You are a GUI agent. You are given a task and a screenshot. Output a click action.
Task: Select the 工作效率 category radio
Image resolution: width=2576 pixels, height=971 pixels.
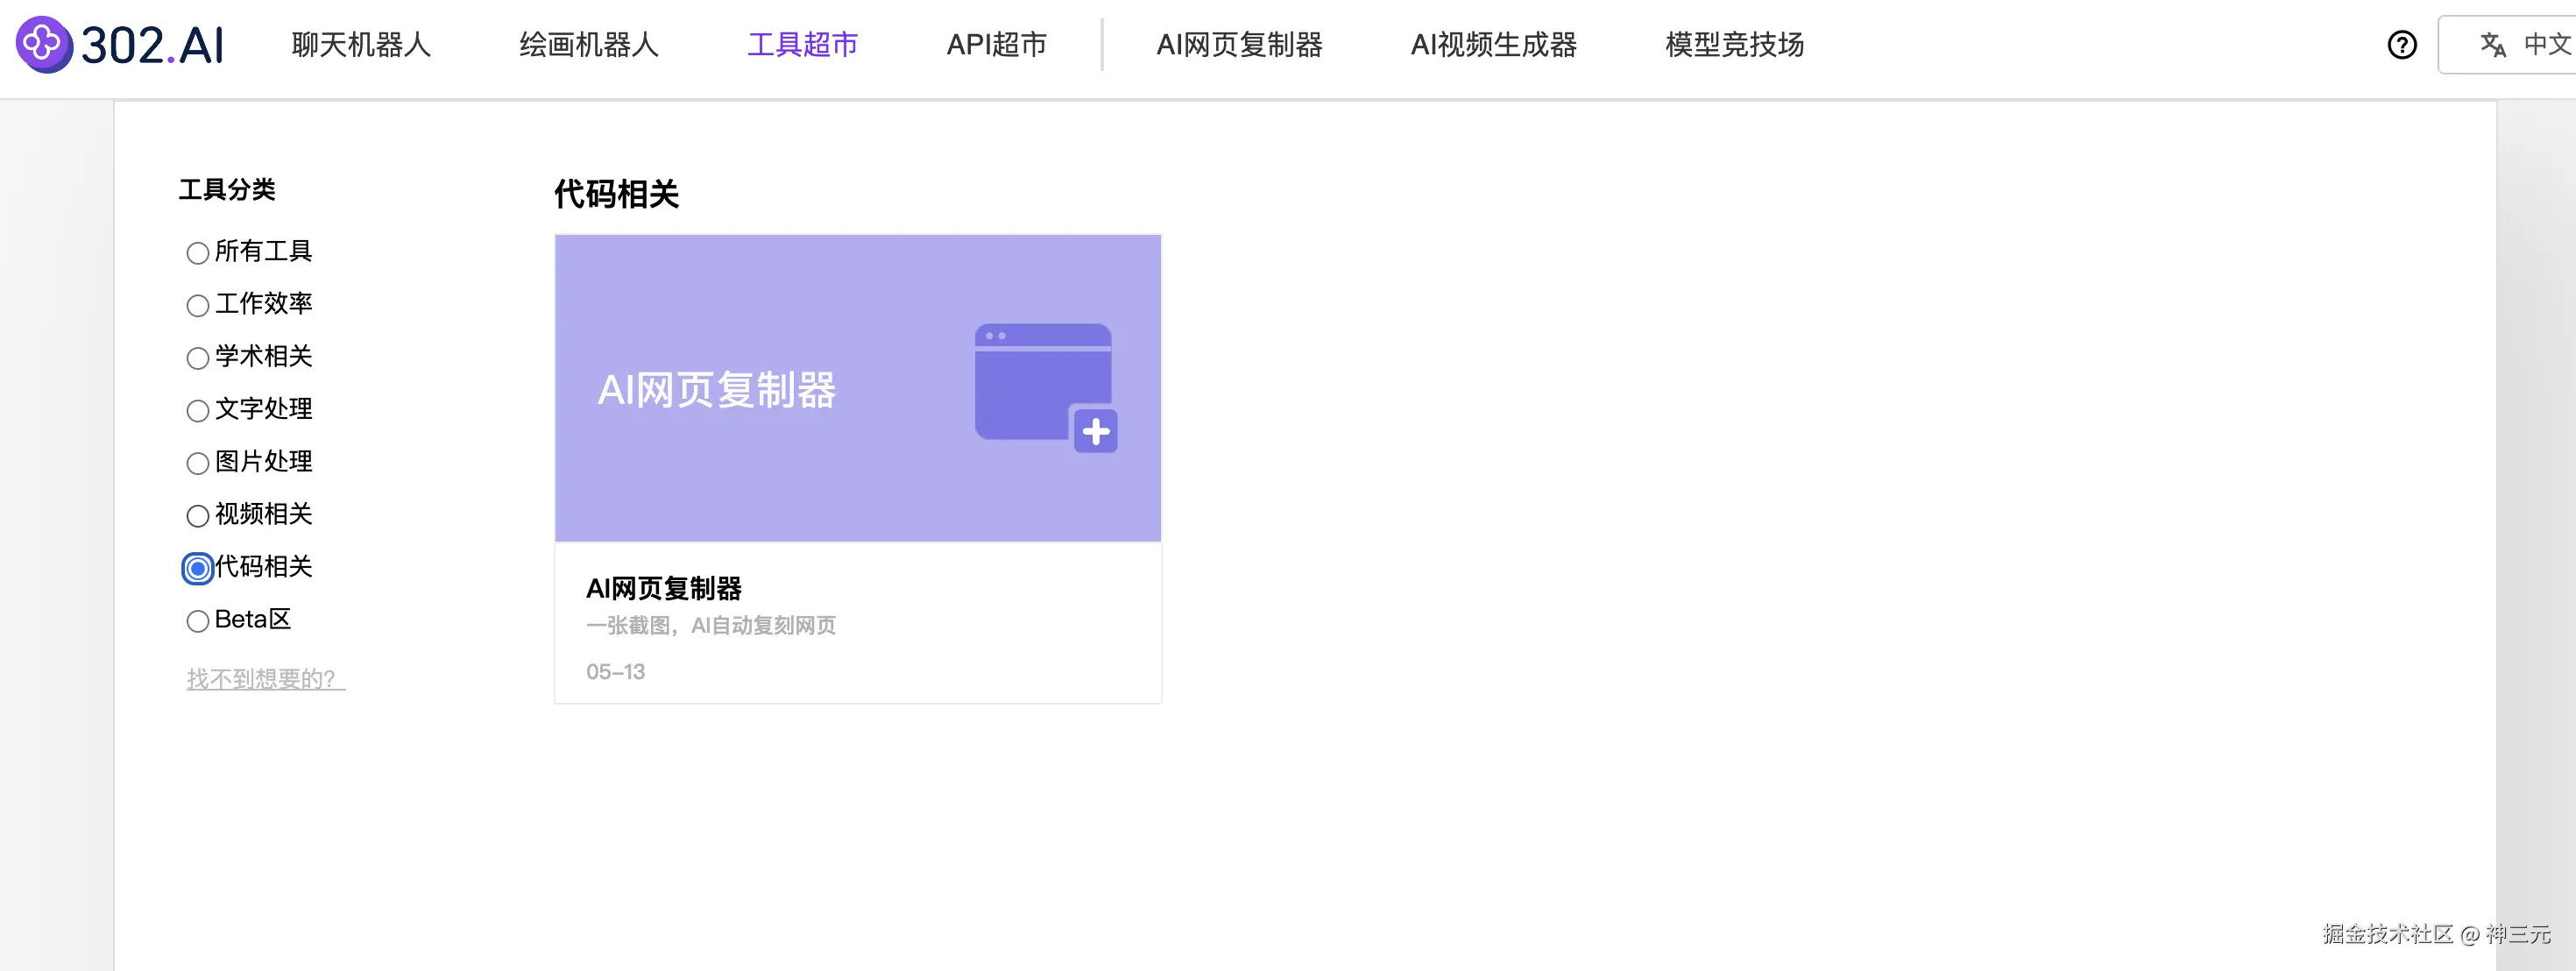pos(198,305)
